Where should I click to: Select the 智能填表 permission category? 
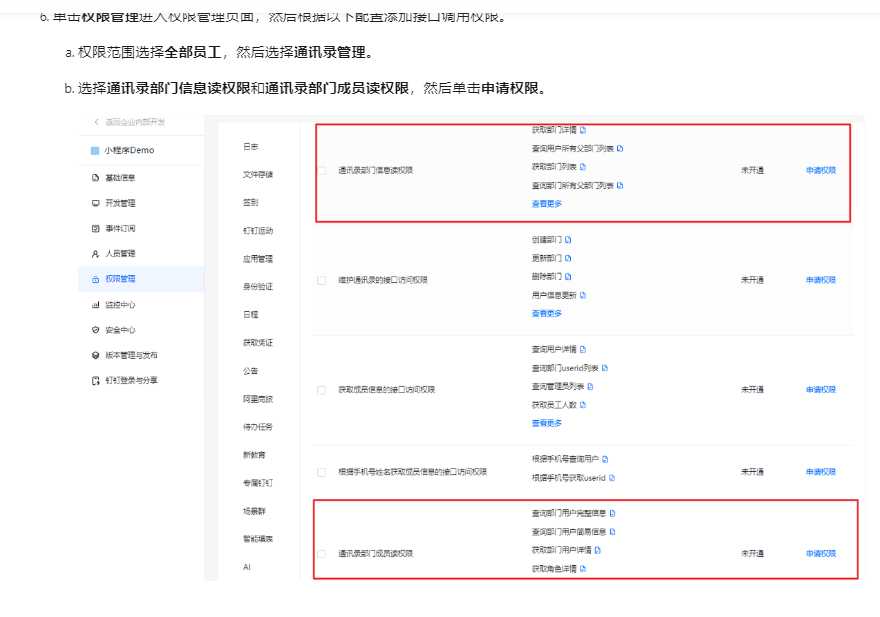tap(258, 539)
